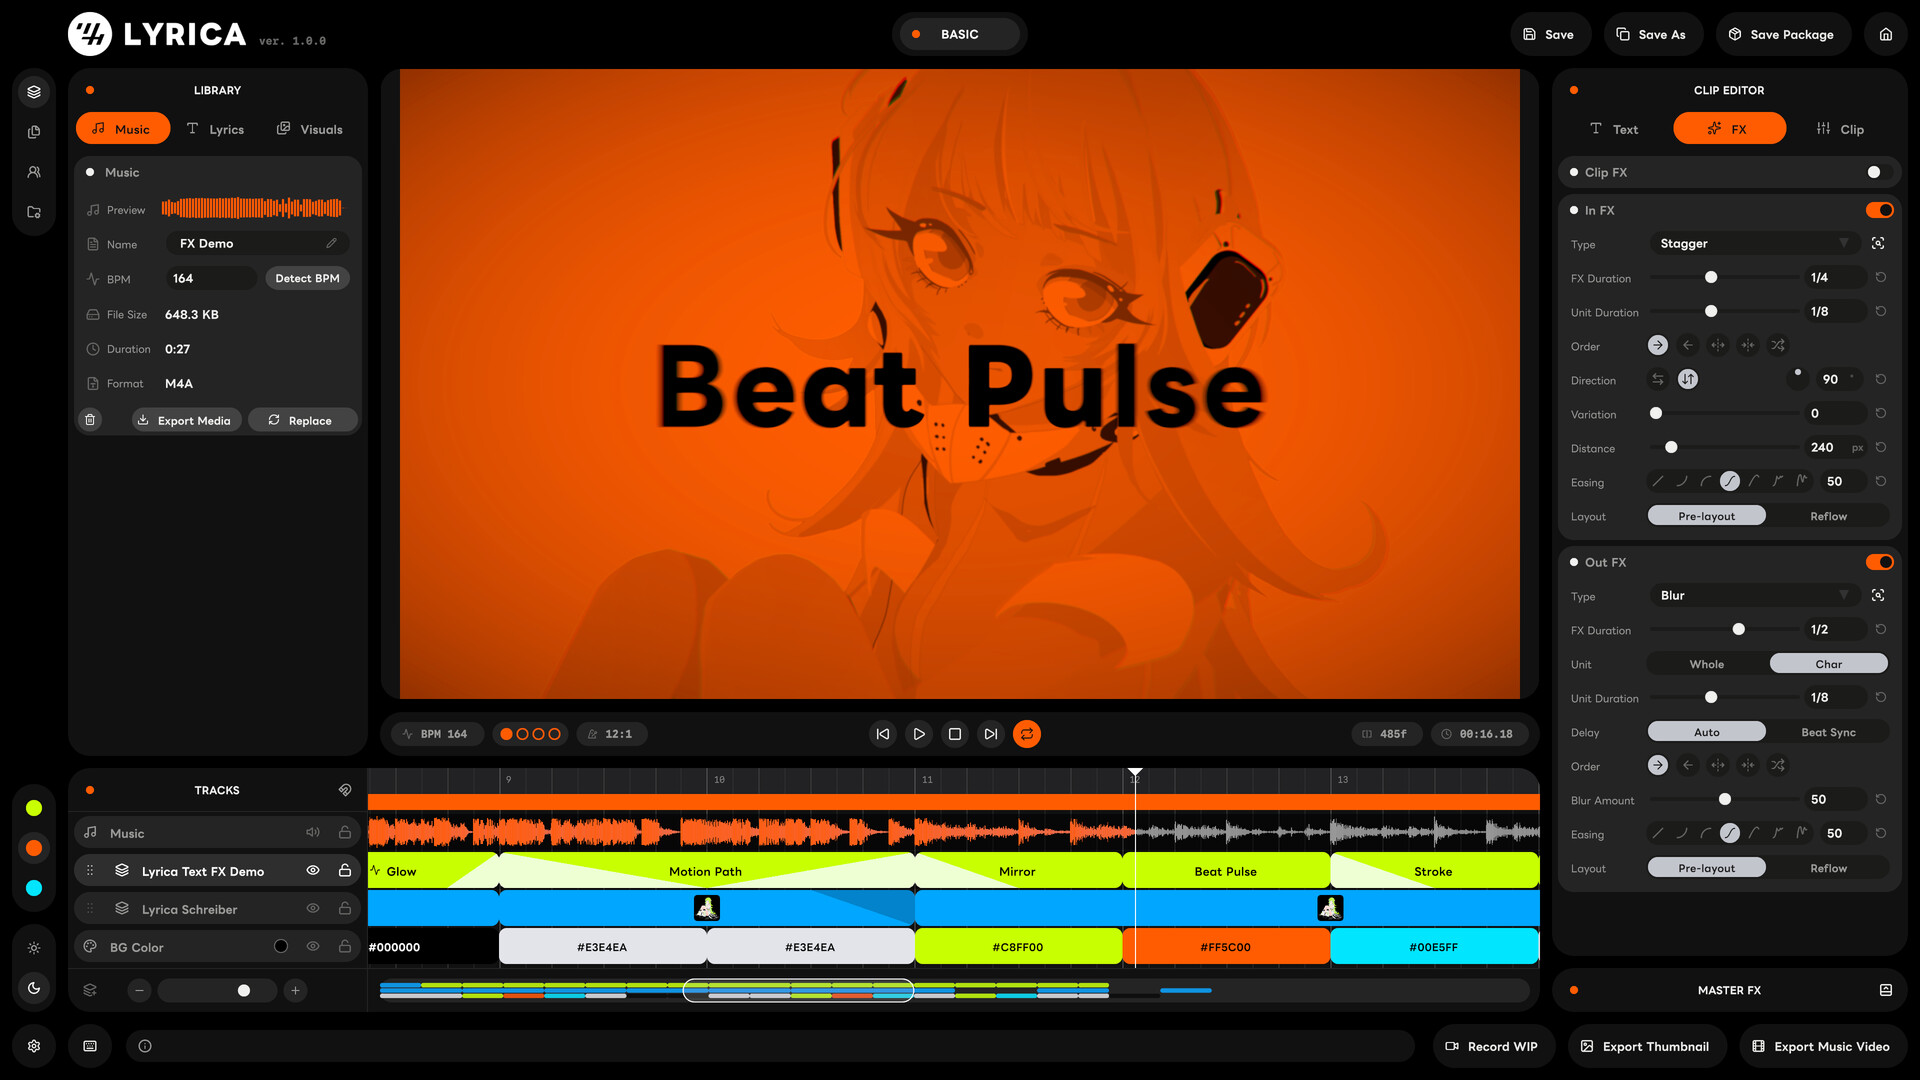Skip to the previous clip marker
Viewport: 1920px width, 1080px height.
(882, 734)
